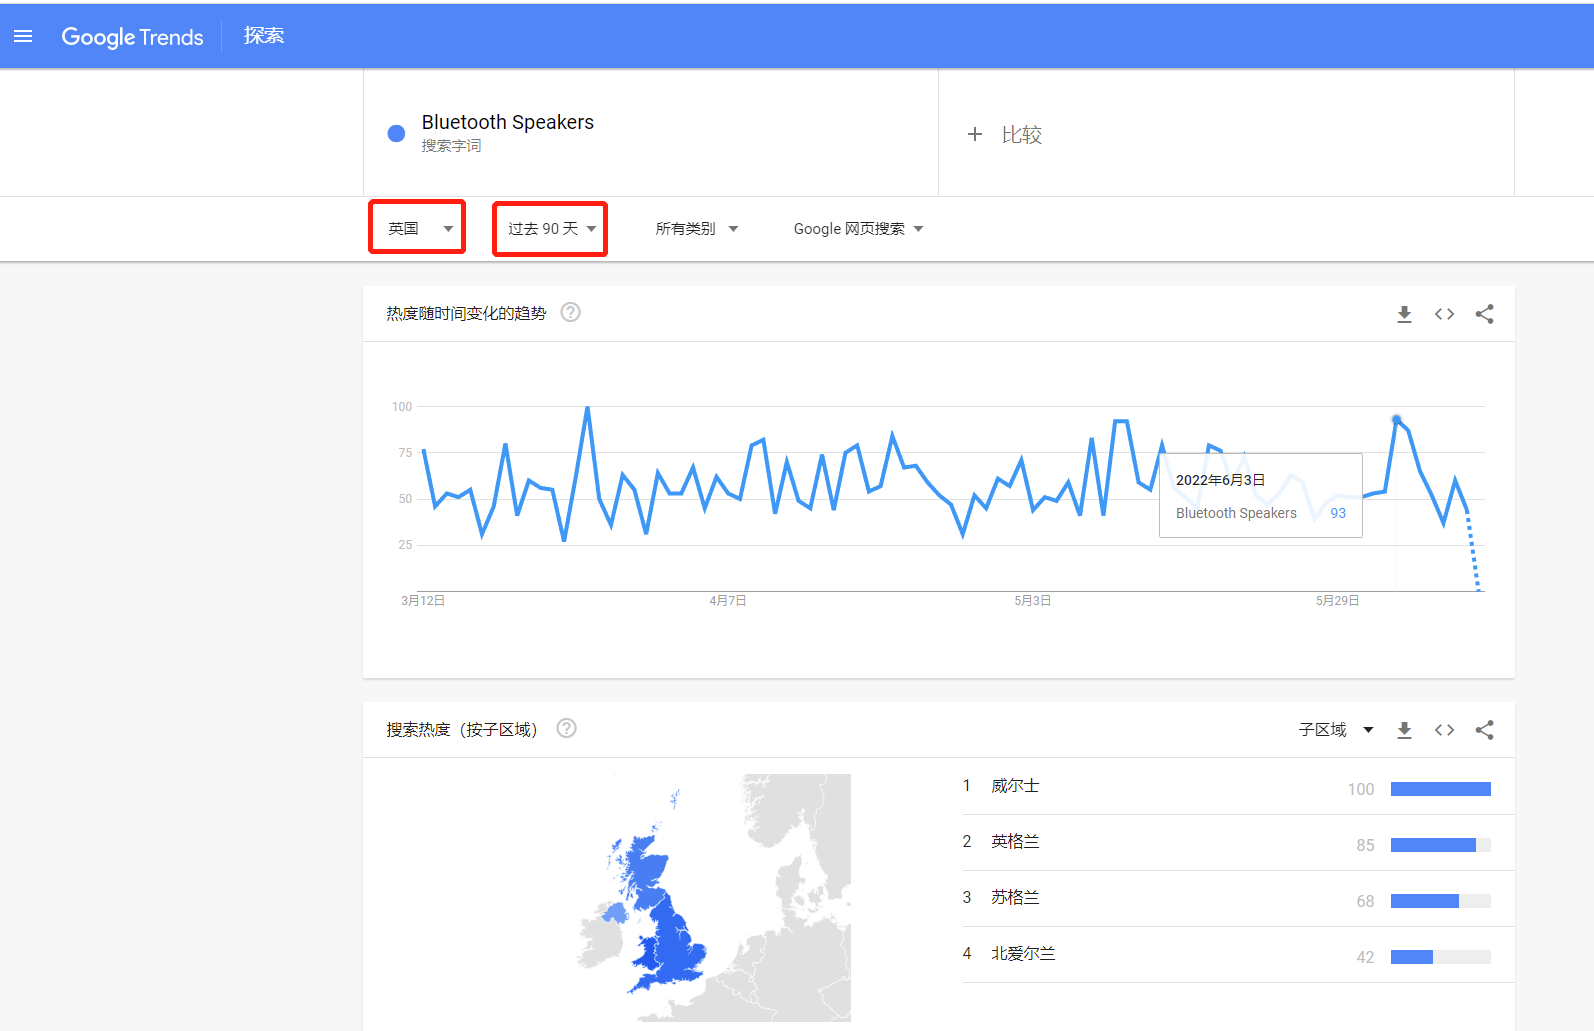
Task: Click the plus icon next to 比较
Action: click(x=975, y=134)
